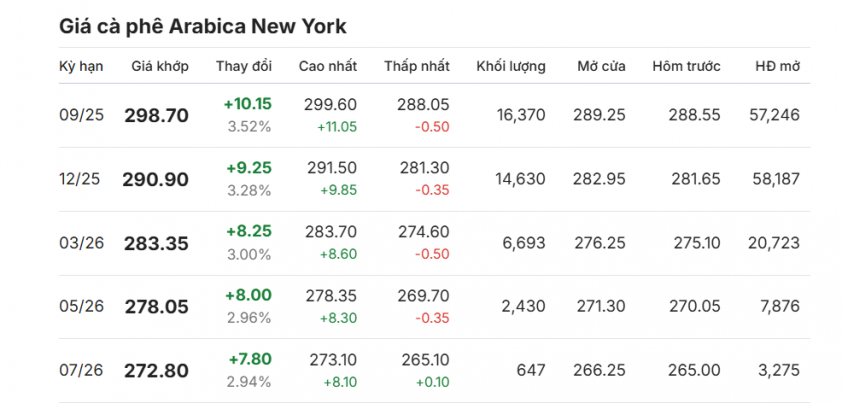Click the +10.15 change value
842x403 pixels.
(248, 104)
